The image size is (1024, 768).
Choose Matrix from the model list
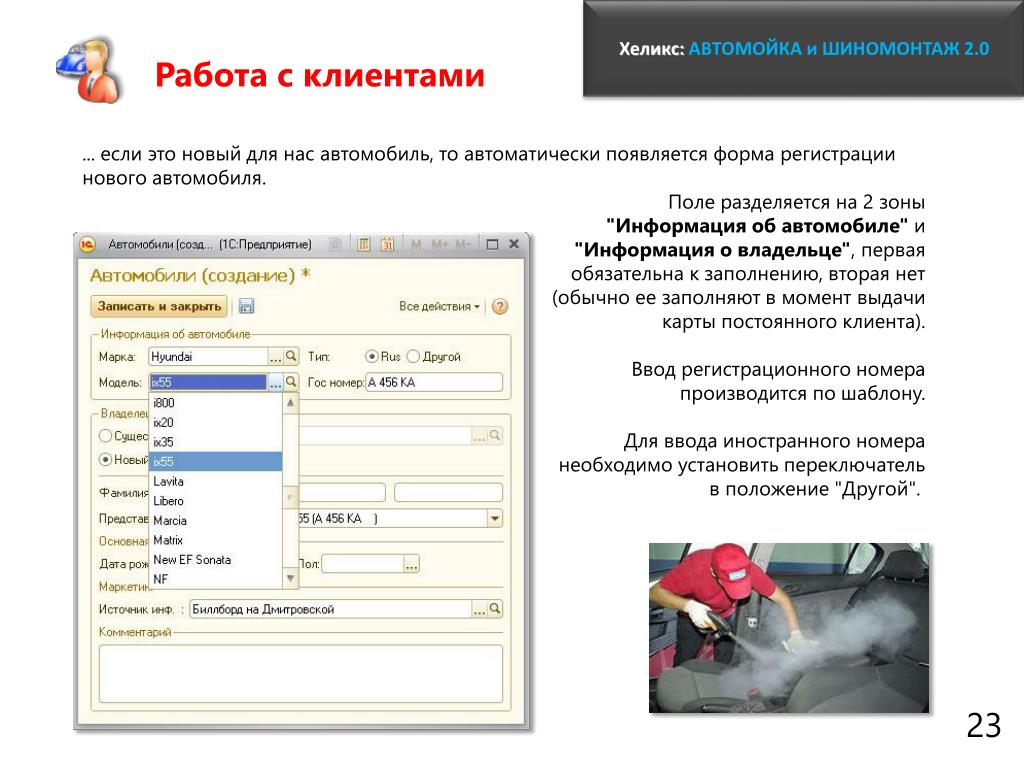coord(216,540)
